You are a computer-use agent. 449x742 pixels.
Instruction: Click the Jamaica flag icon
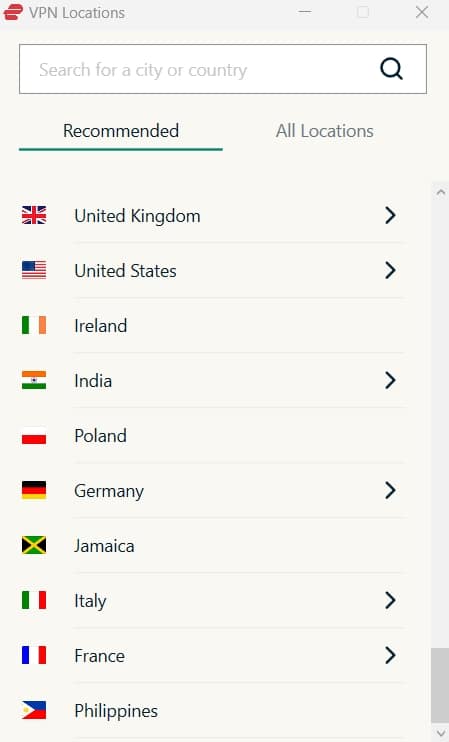pyautogui.click(x=34, y=545)
